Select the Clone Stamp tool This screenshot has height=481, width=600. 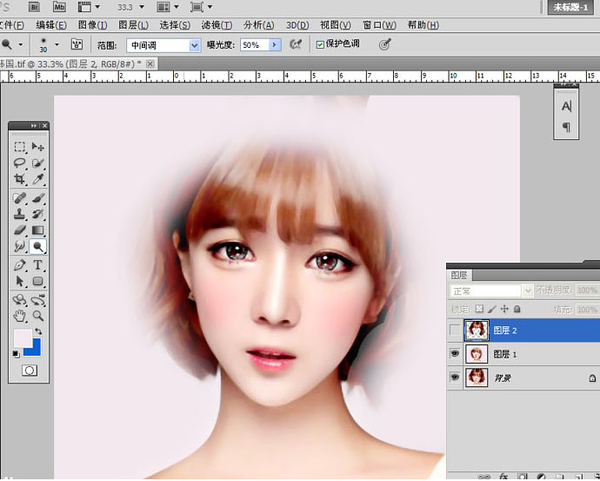(20, 213)
